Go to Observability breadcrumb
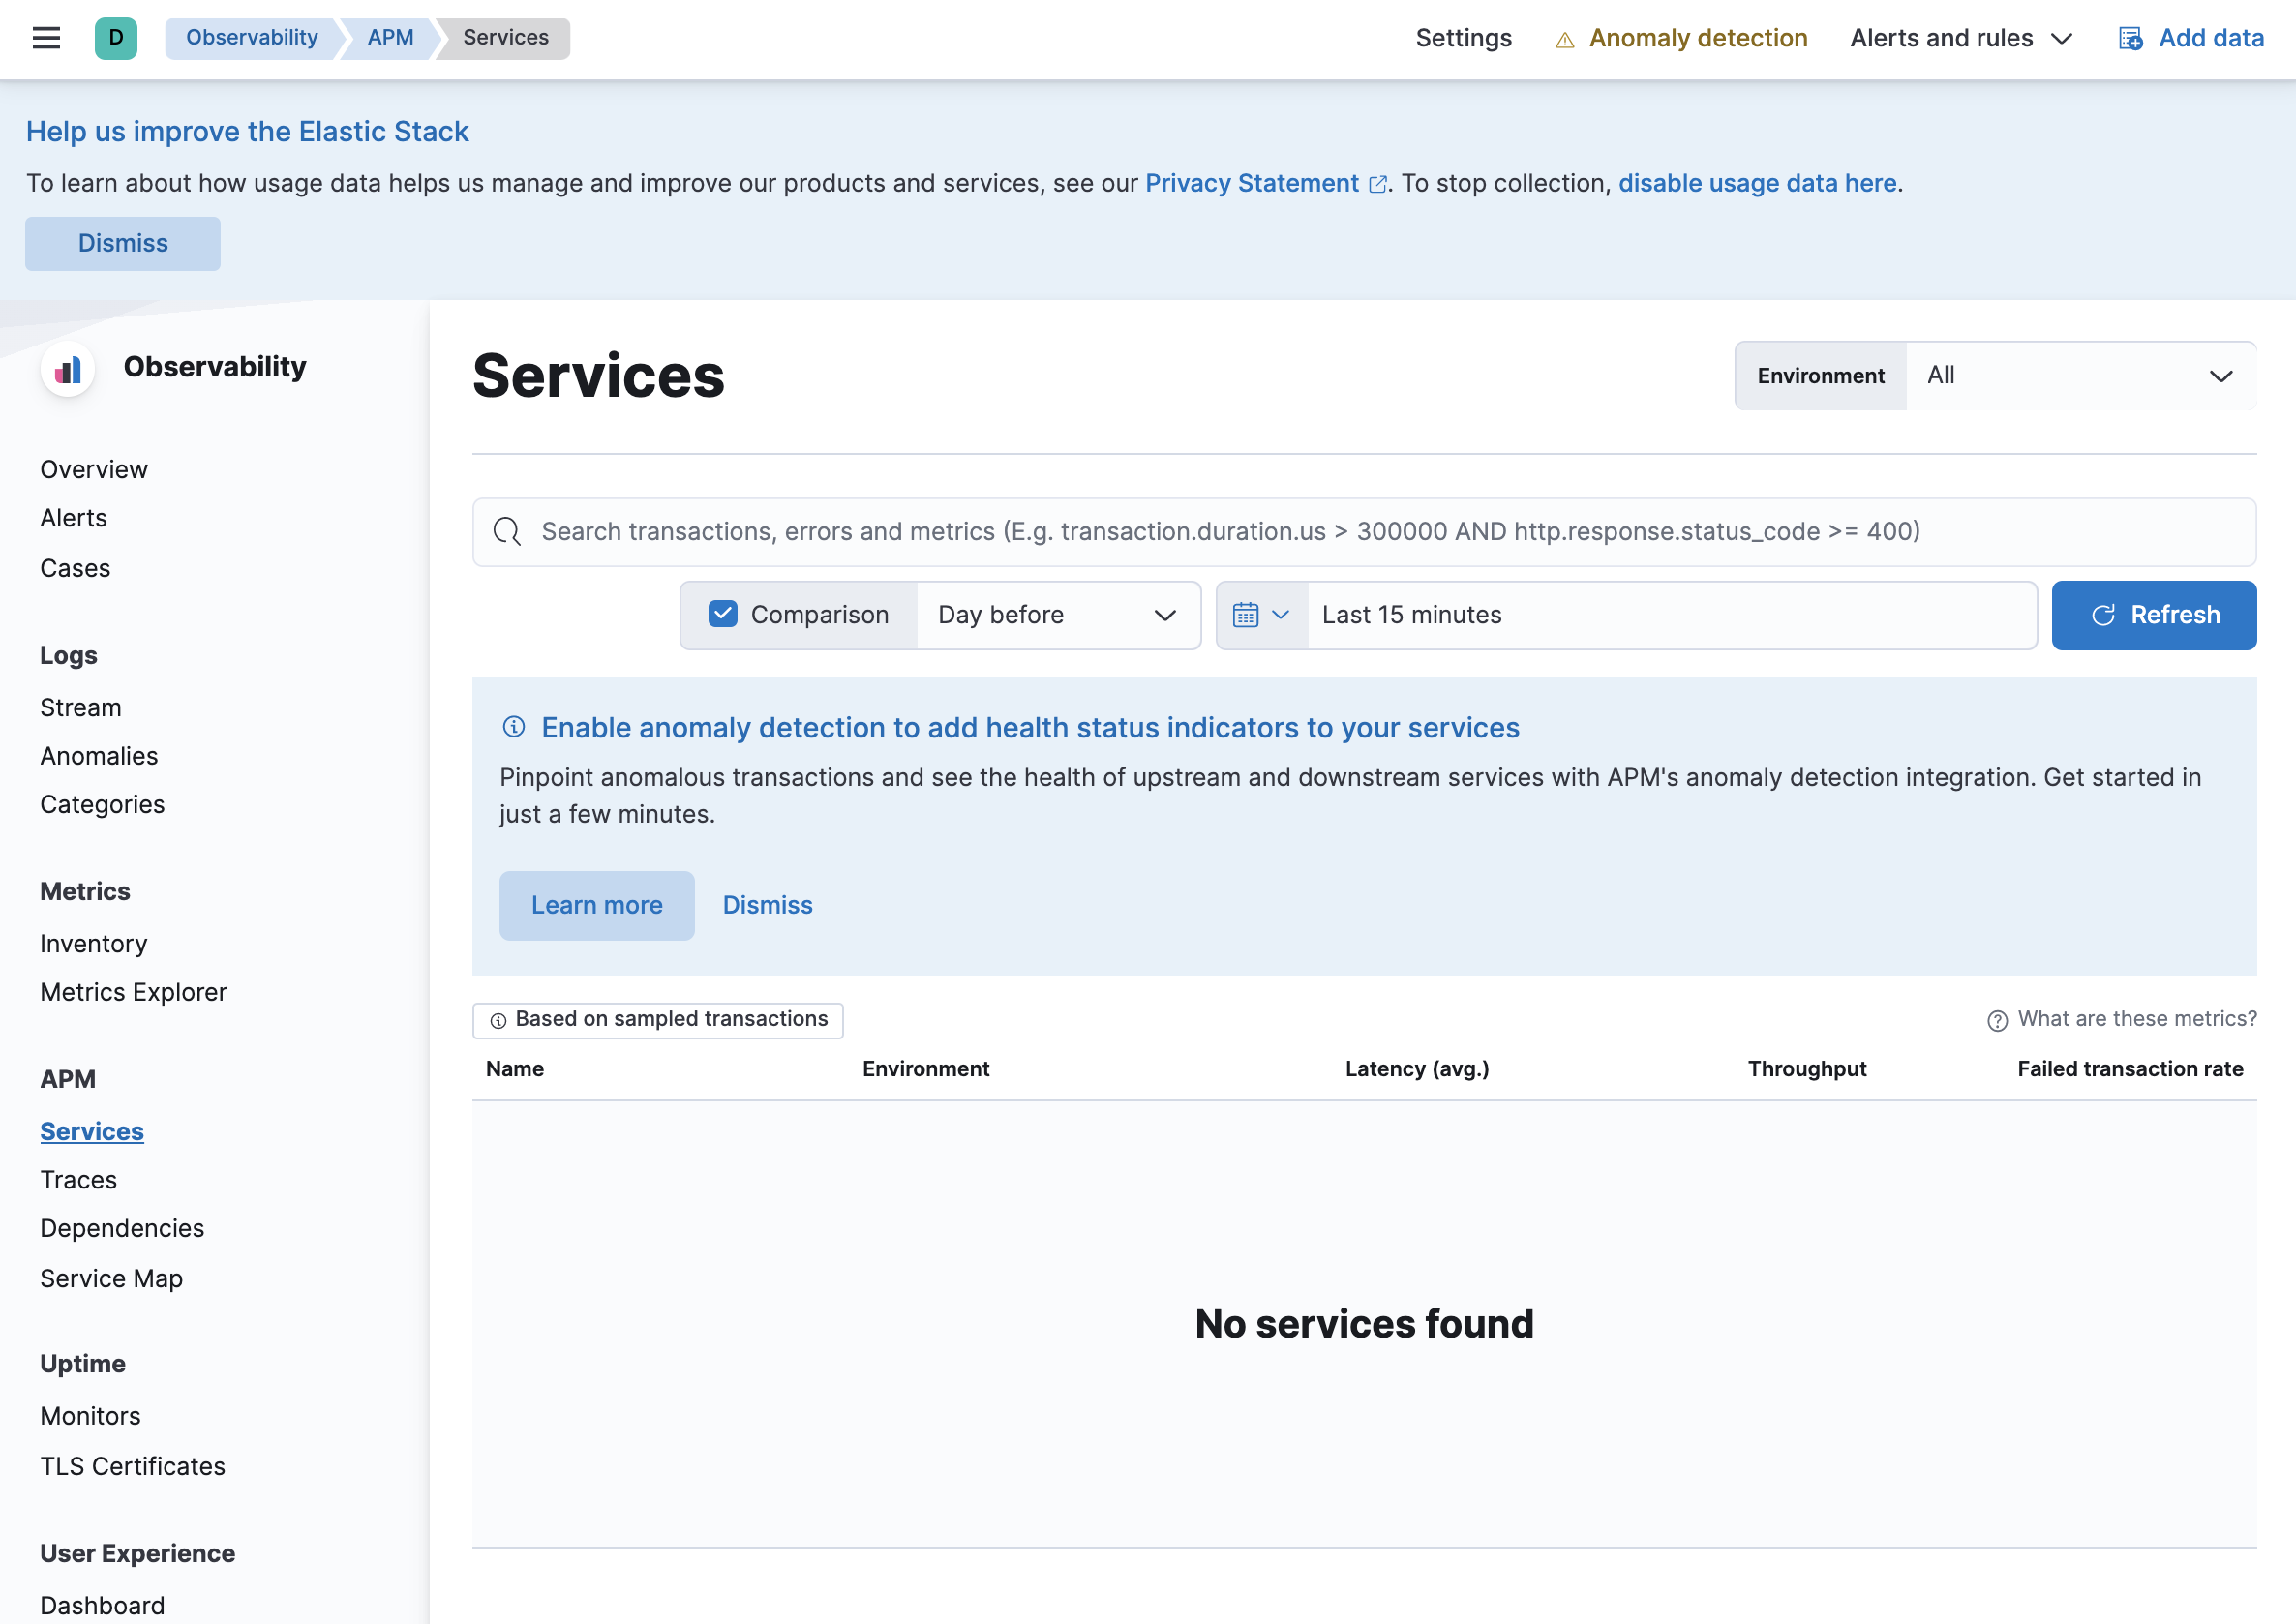Viewport: 2296px width, 1624px height. tap(252, 38)
